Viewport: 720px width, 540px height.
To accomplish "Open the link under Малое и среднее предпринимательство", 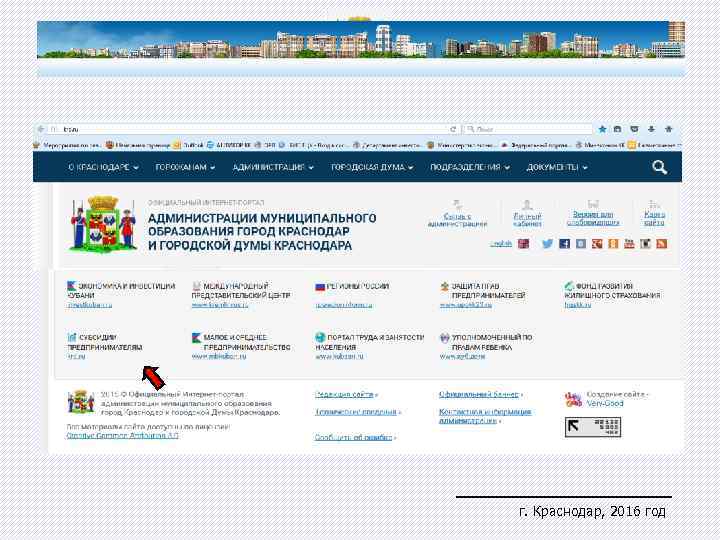I will pos(219,356).
